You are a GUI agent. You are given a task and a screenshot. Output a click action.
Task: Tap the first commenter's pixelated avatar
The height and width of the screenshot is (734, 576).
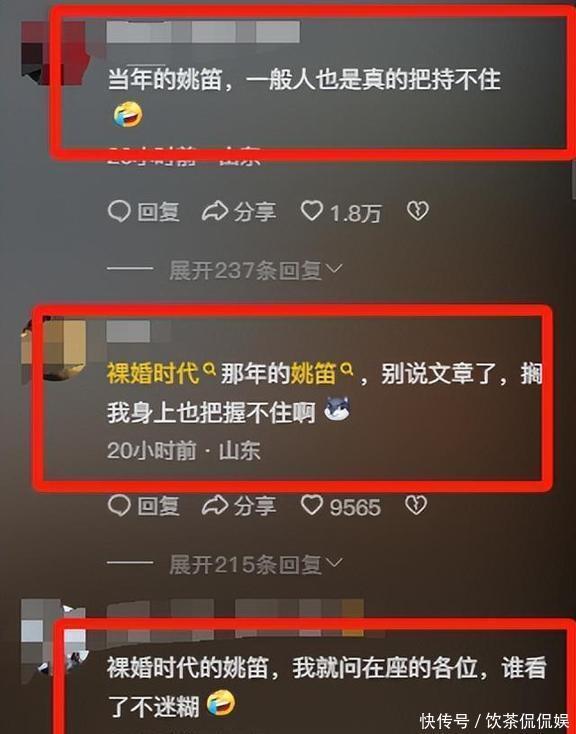tap(56, 51)
